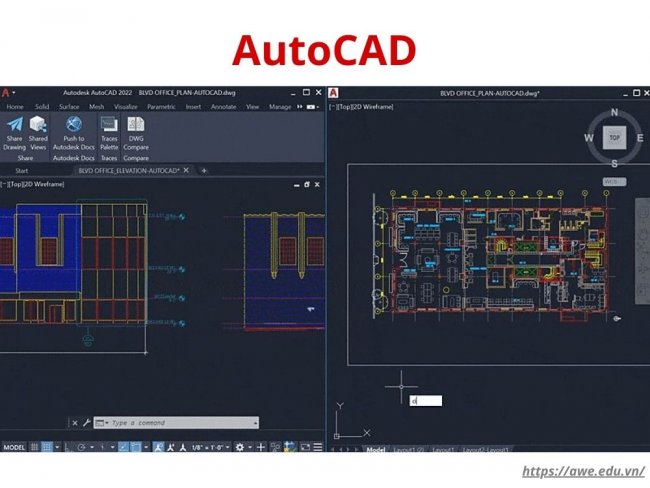Open the Home ribbon tab
The image size is (650, 488).
coord(15,107)
